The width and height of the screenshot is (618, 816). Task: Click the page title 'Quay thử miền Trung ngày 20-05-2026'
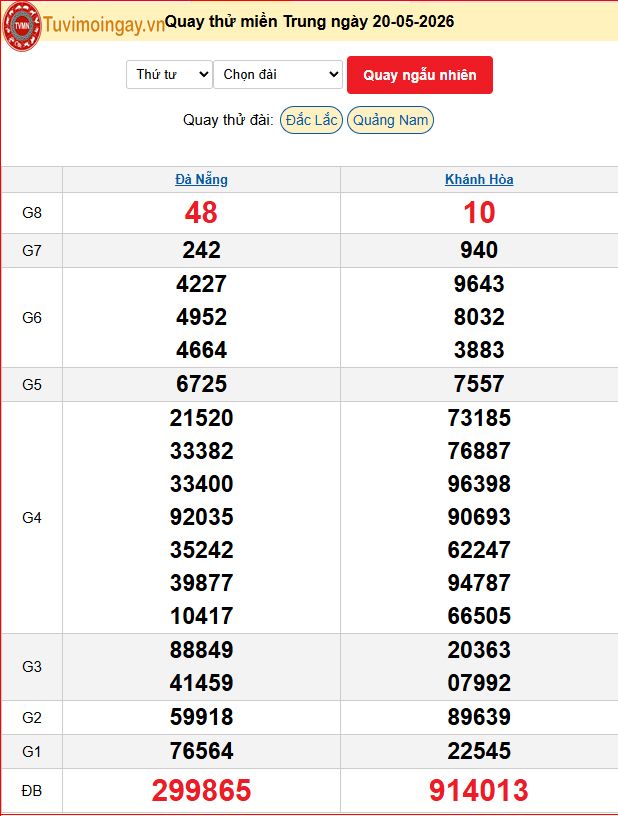coord(310,21)
